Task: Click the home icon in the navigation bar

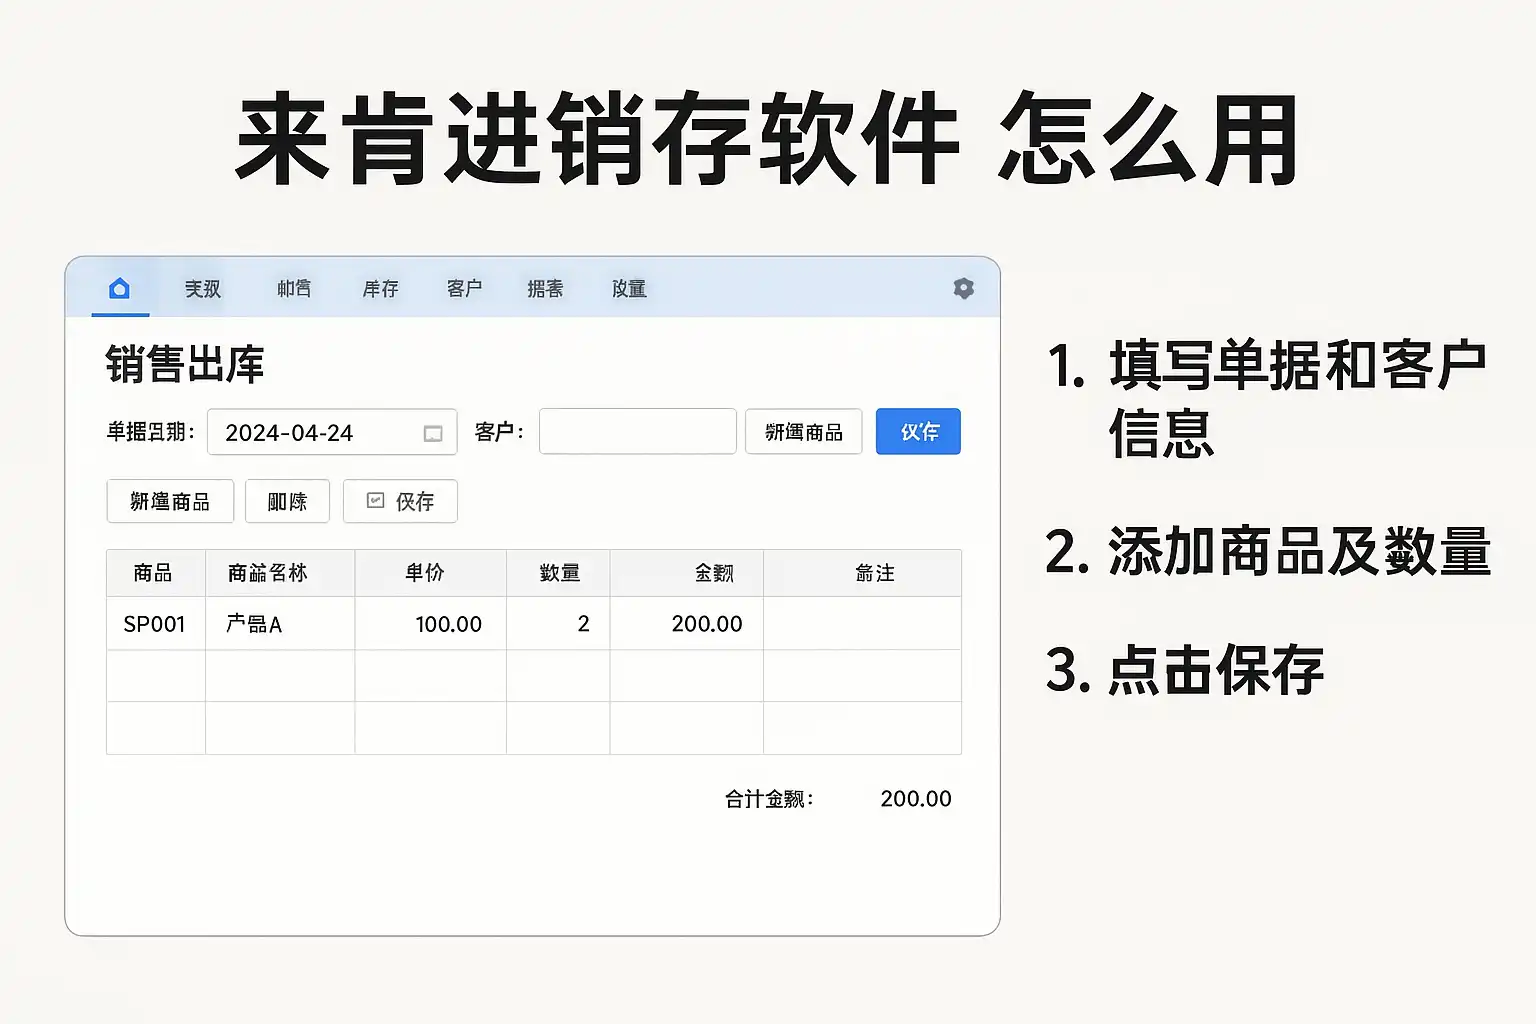Action: coord(119,289)
